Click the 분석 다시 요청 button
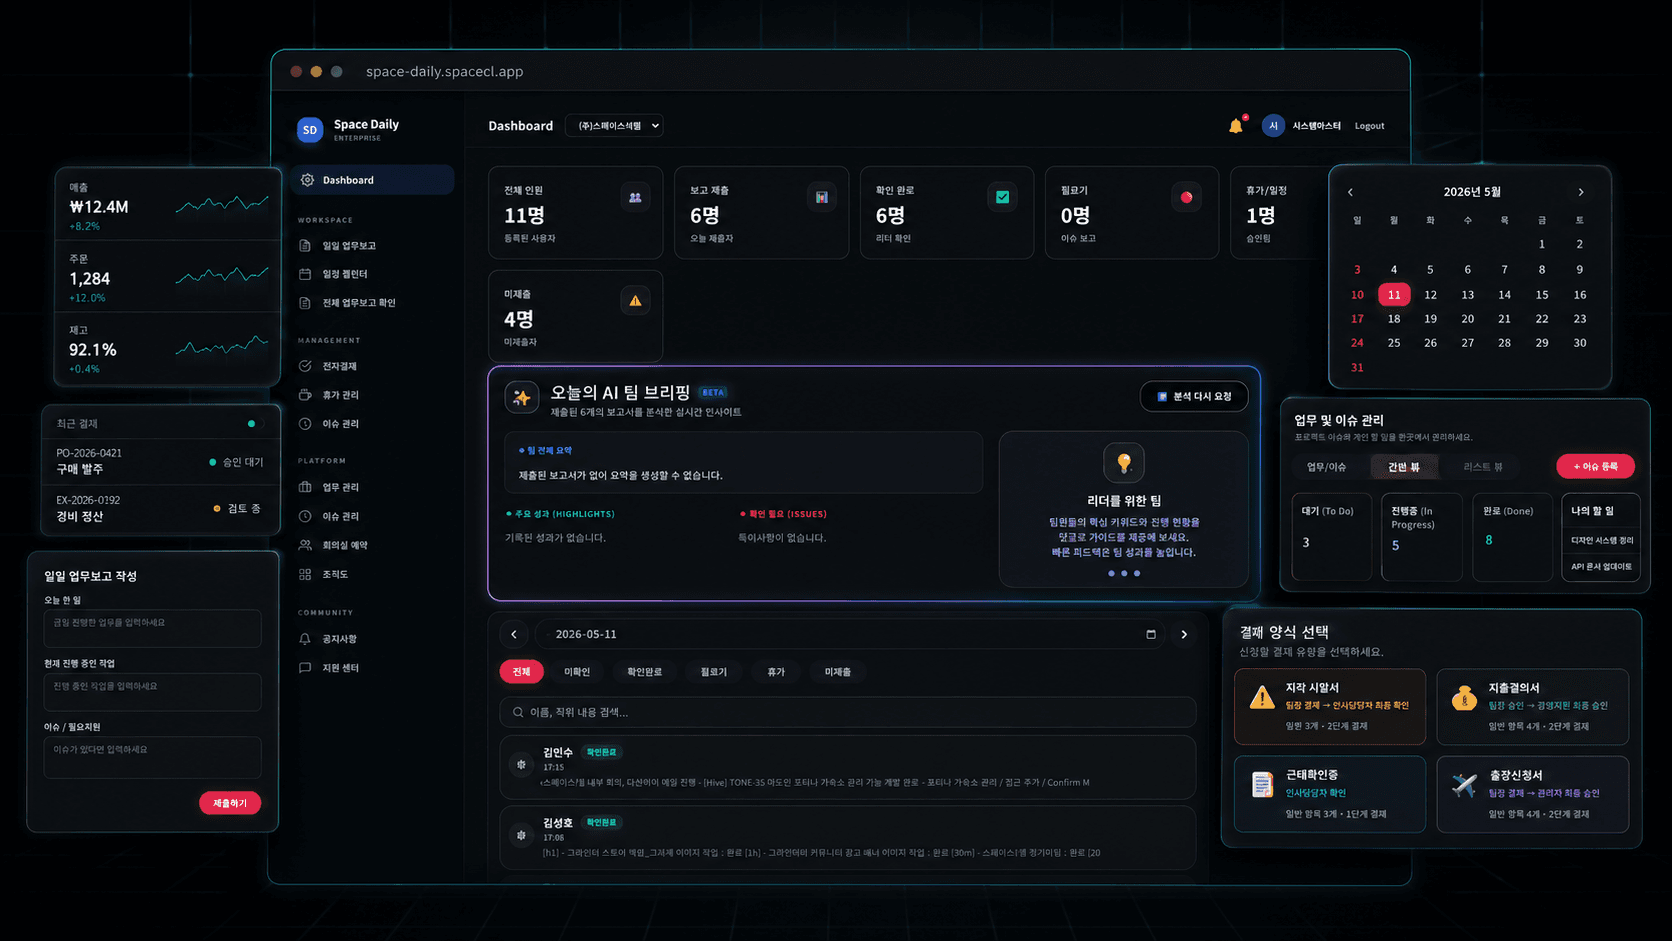Viewport: 1672px width, 941px height. (x=1194, y=397)
